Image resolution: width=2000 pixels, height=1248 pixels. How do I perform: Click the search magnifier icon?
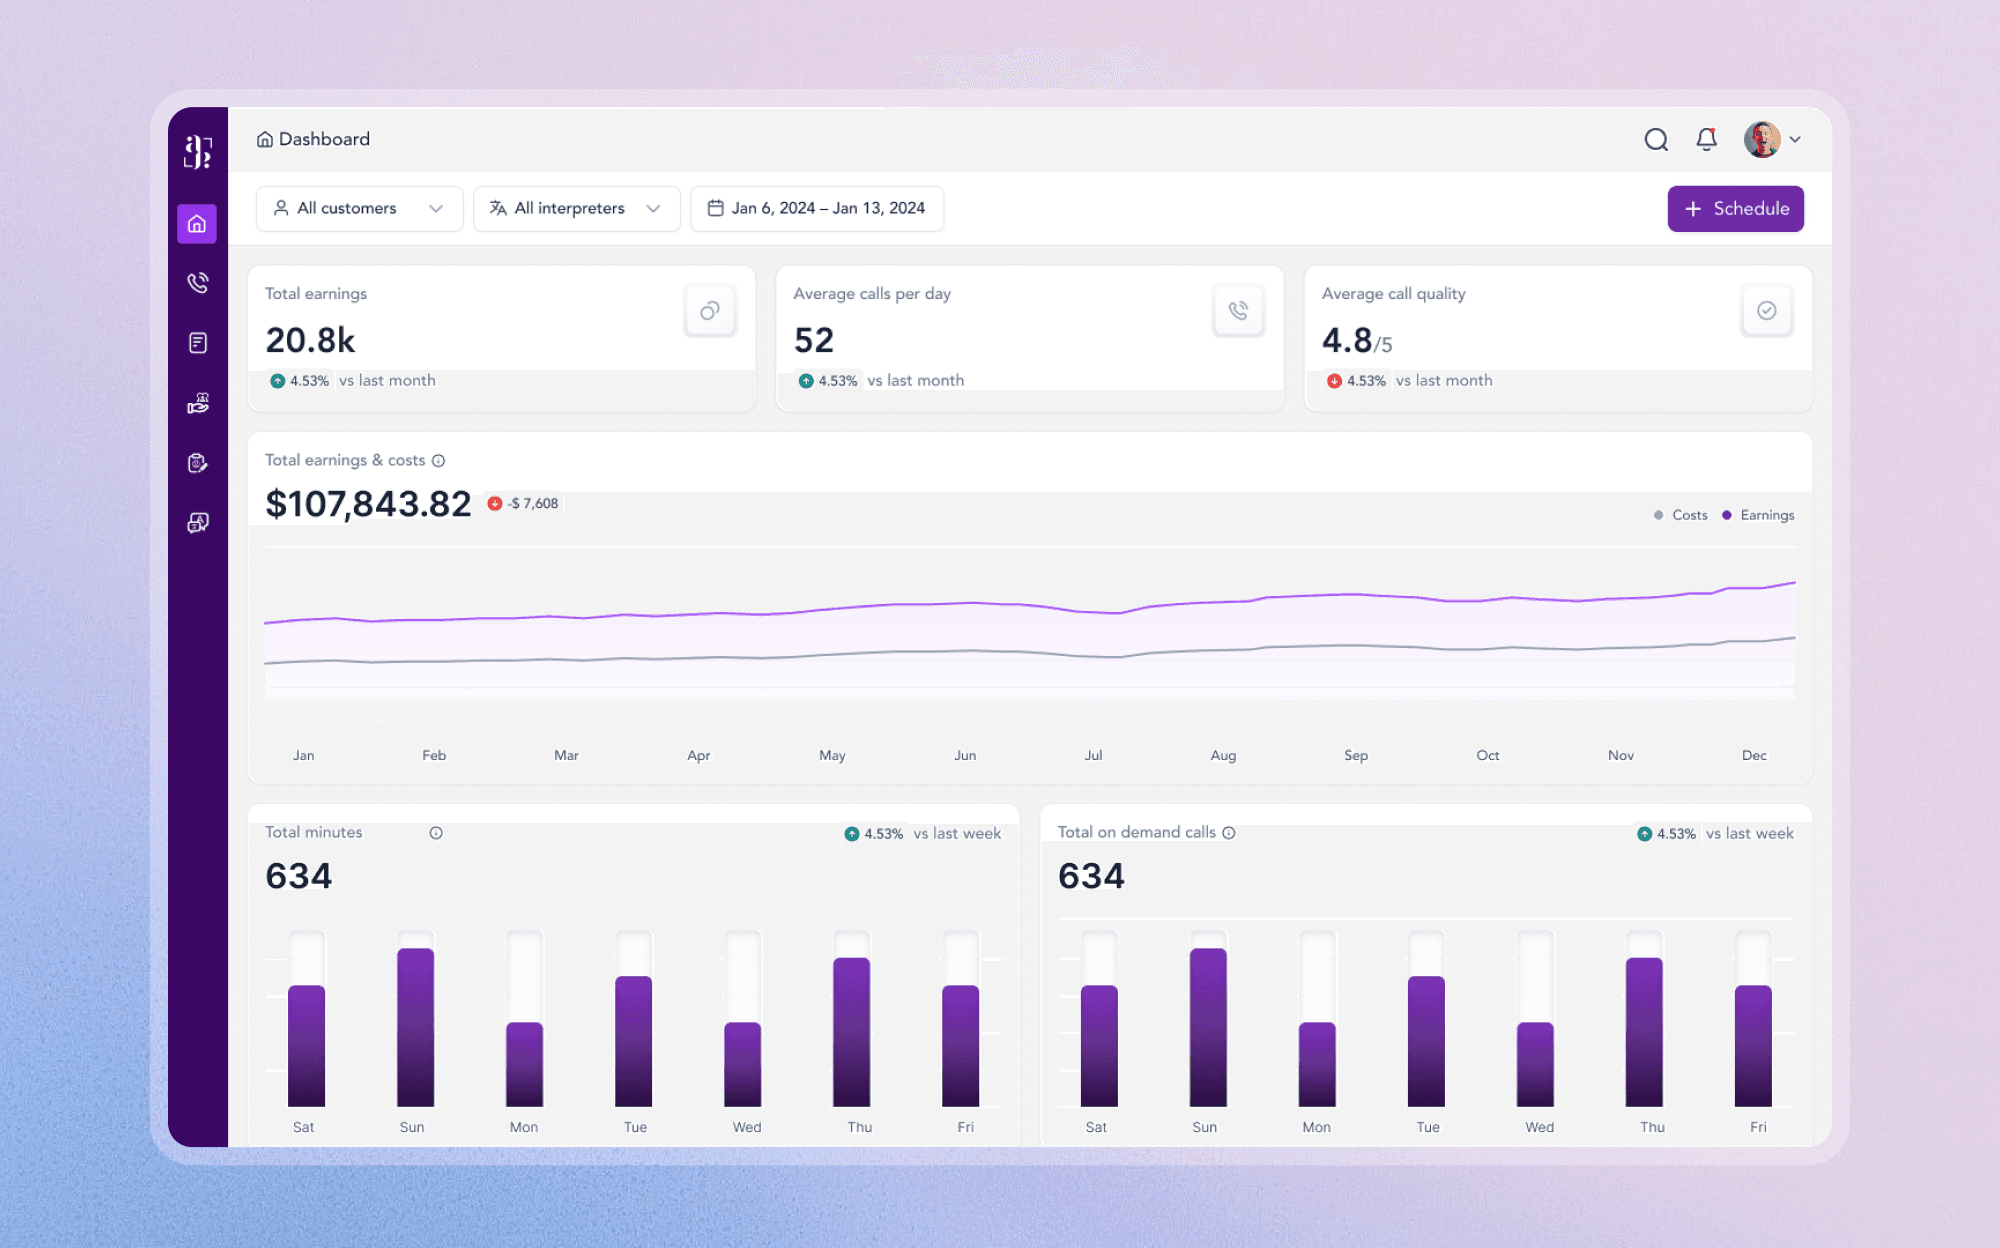(1656, 140)
